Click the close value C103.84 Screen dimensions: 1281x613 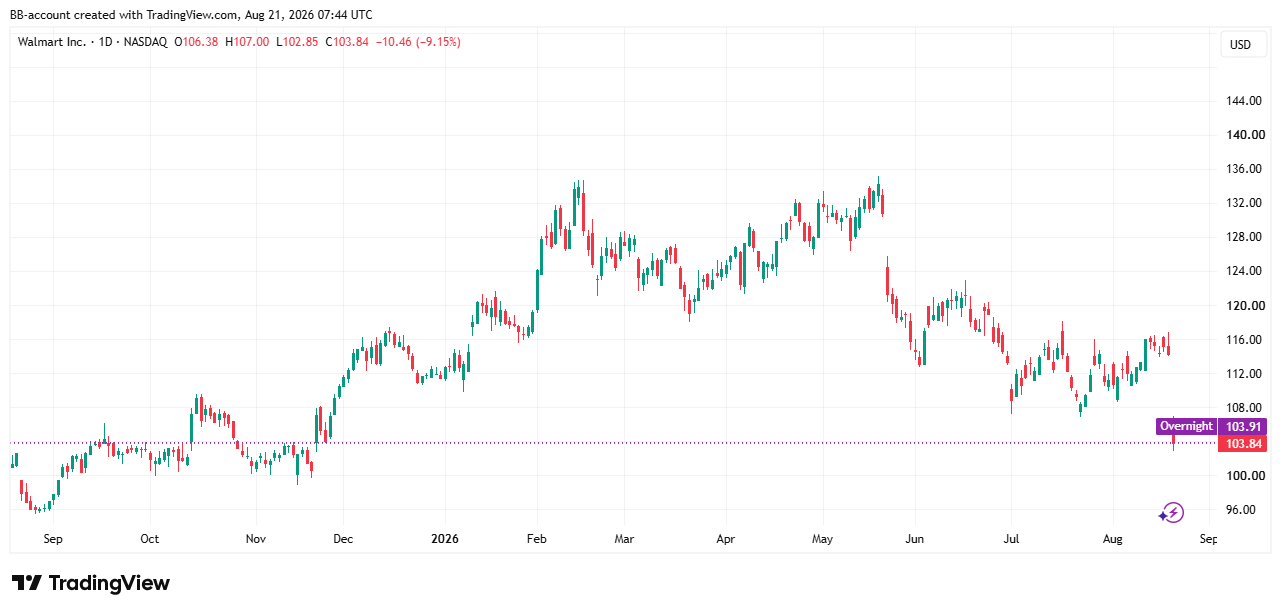(x=346, y=42)
